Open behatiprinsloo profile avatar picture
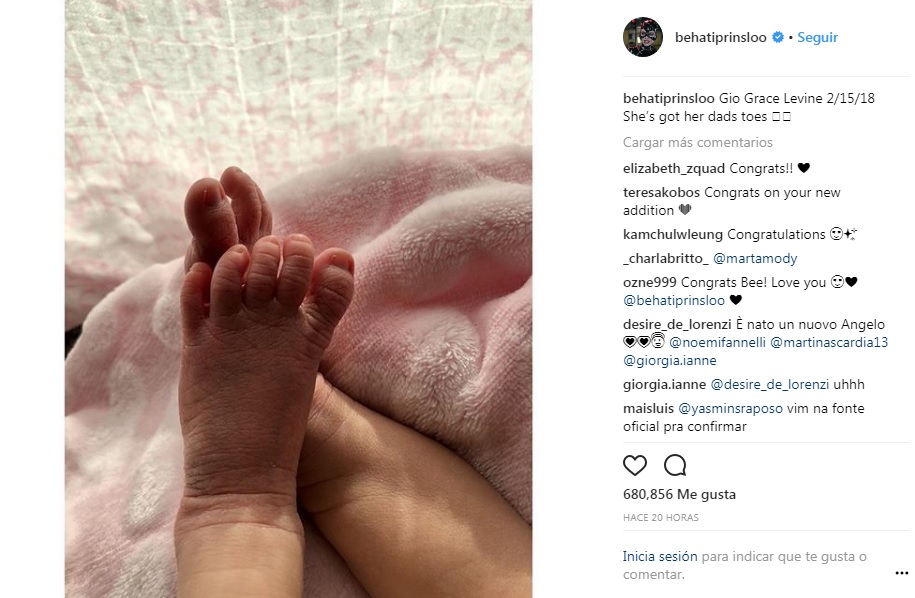 point(643,37)
